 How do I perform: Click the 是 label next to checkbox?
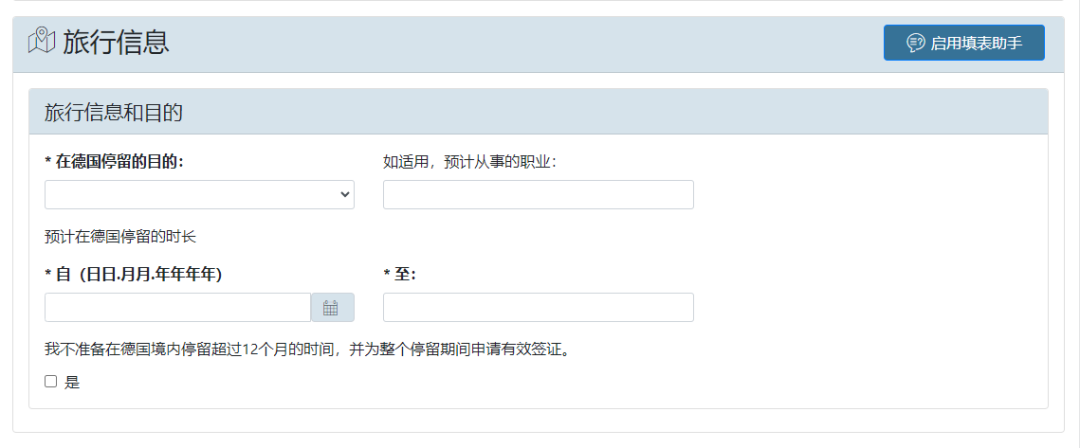[72, 383]
